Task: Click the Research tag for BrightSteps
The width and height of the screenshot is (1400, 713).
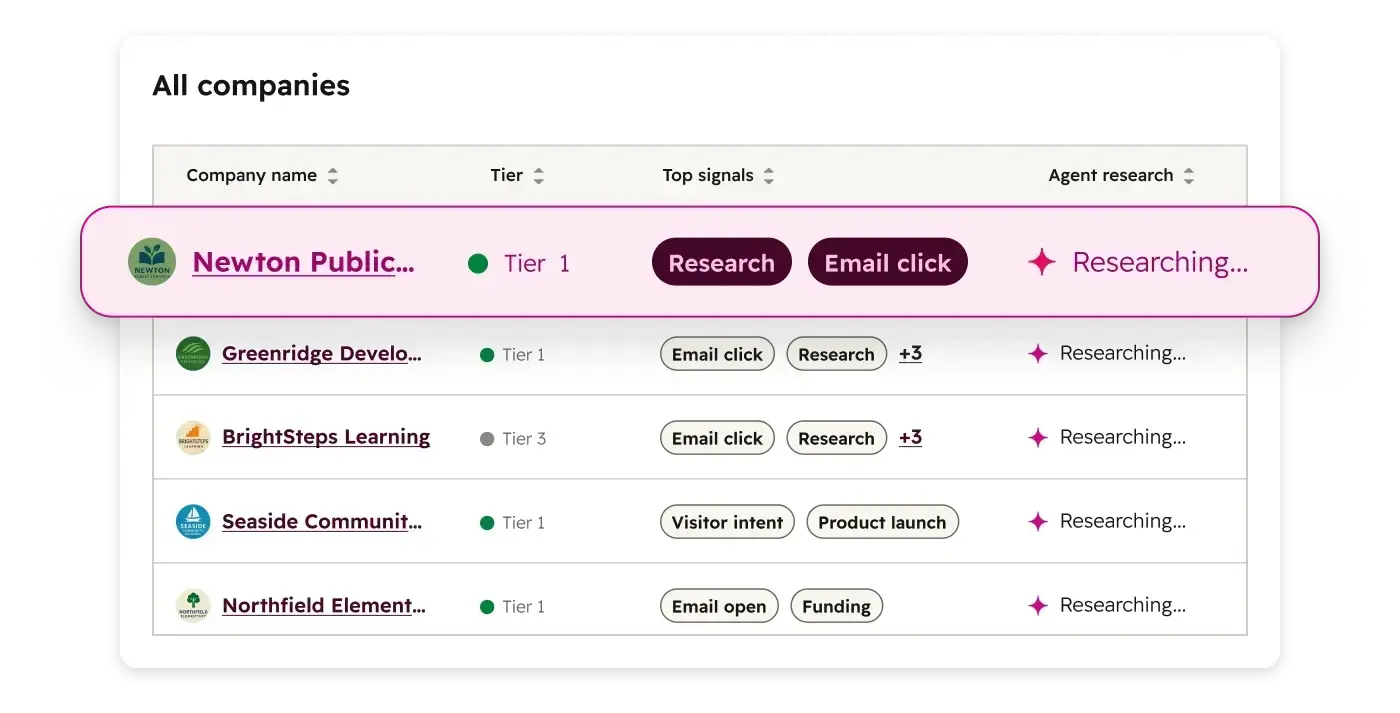Action: tap(836, 438)
